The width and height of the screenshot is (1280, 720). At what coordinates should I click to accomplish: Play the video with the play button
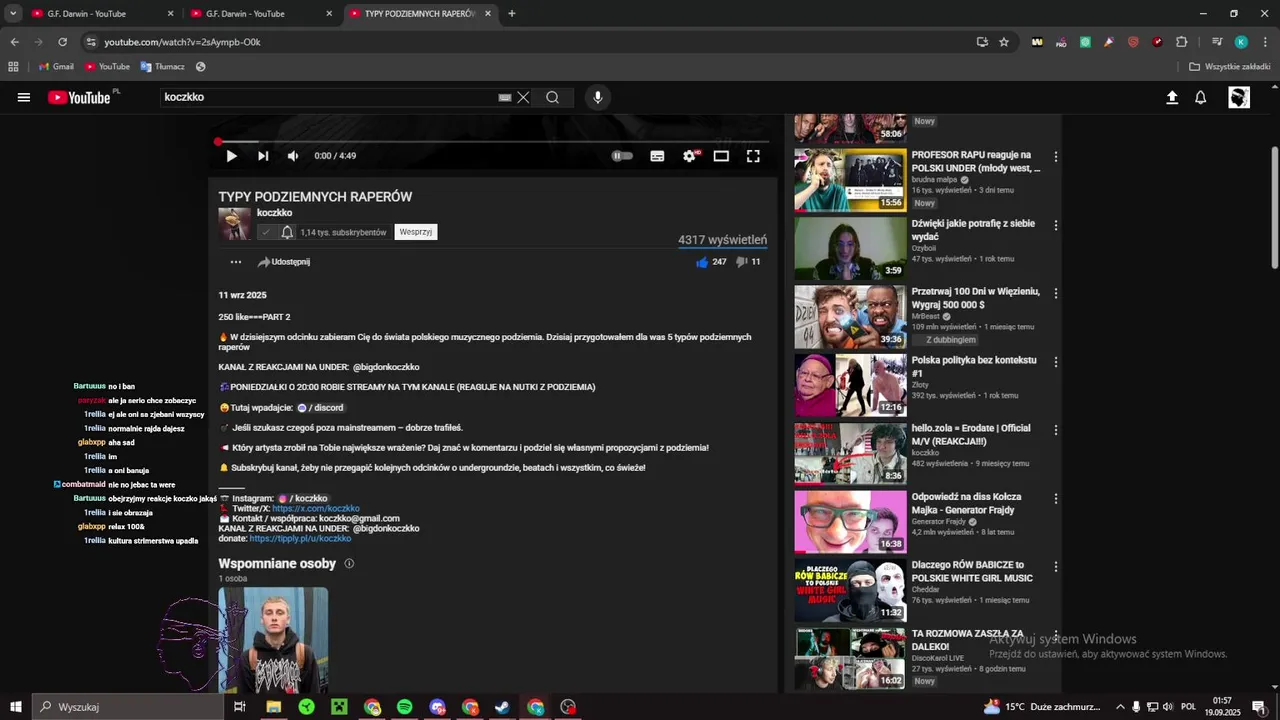pyautogui.click(x=231, y=156)
